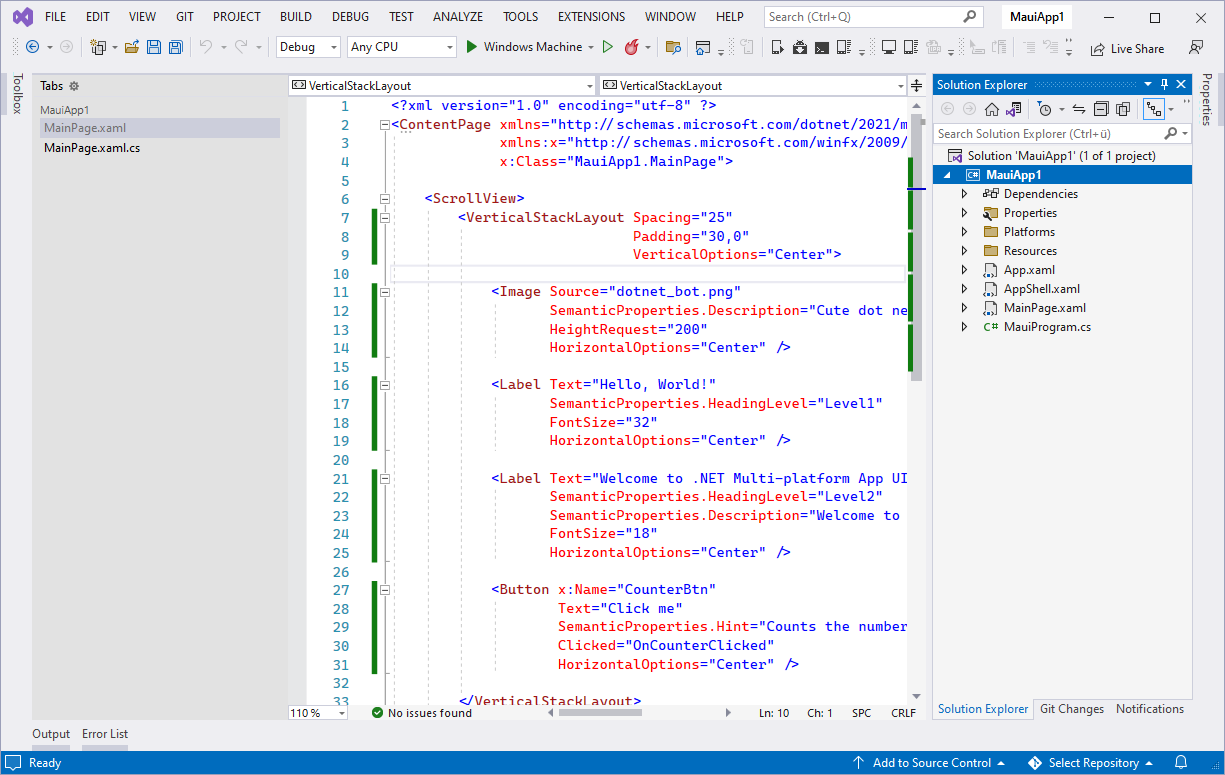Open the BUILD menu

[x=295, y=17]
